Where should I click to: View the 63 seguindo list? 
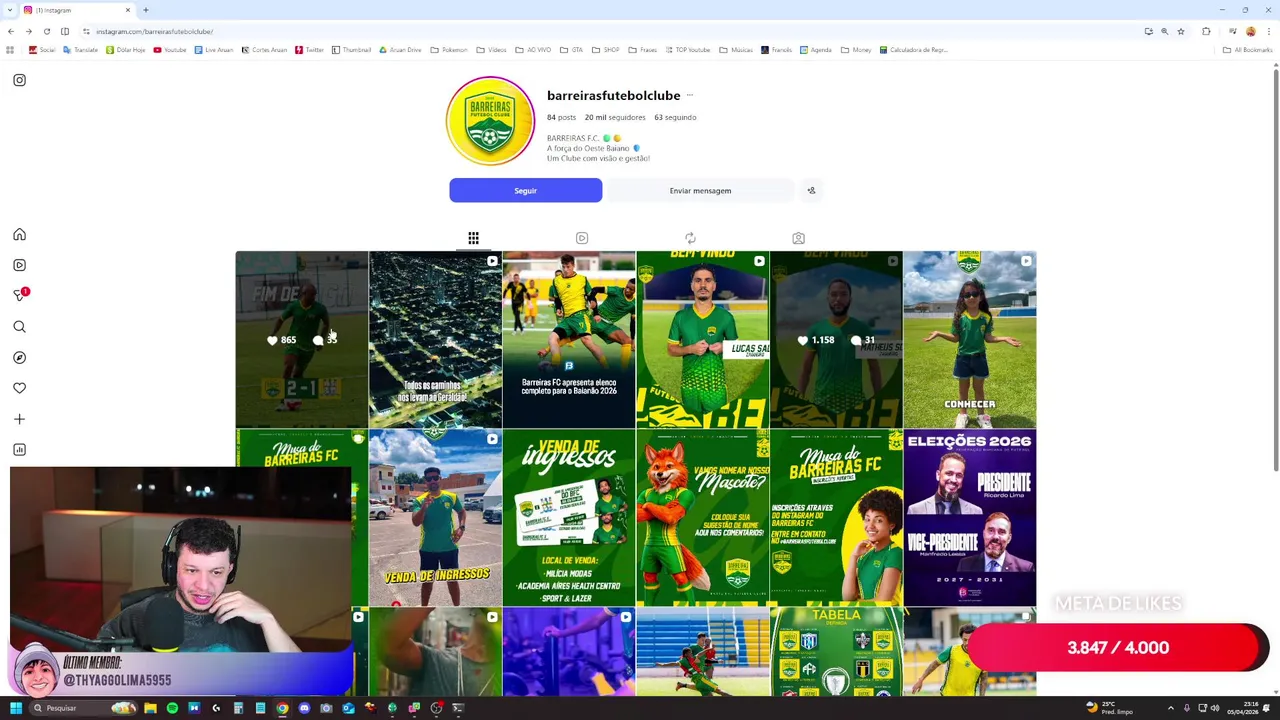point(675,117)
